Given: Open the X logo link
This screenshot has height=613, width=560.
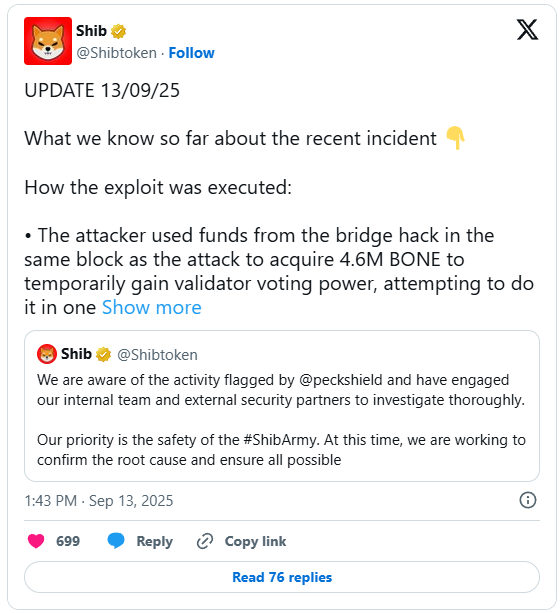Looking at the screenshot, I should point(527,30).
